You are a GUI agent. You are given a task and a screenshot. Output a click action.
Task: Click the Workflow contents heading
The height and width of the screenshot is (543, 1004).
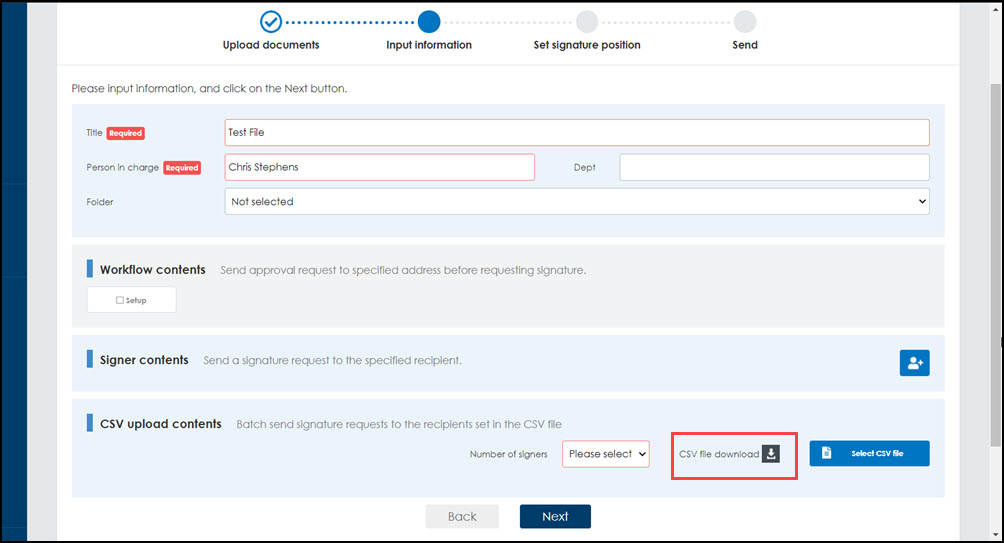click(x=152, y=270)
